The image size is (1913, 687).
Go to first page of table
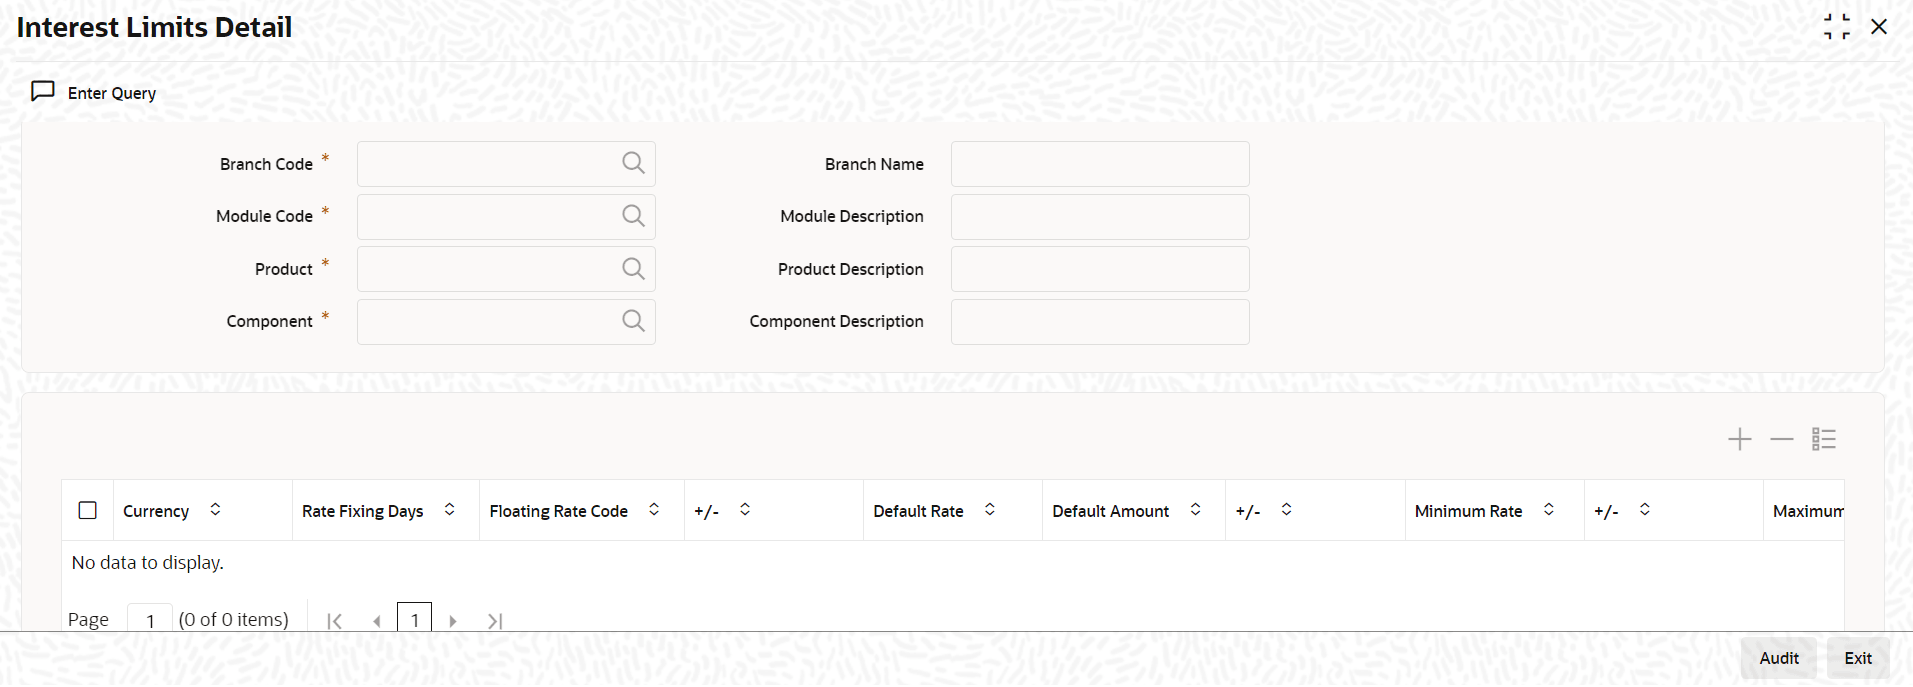(x=335, y=621)
